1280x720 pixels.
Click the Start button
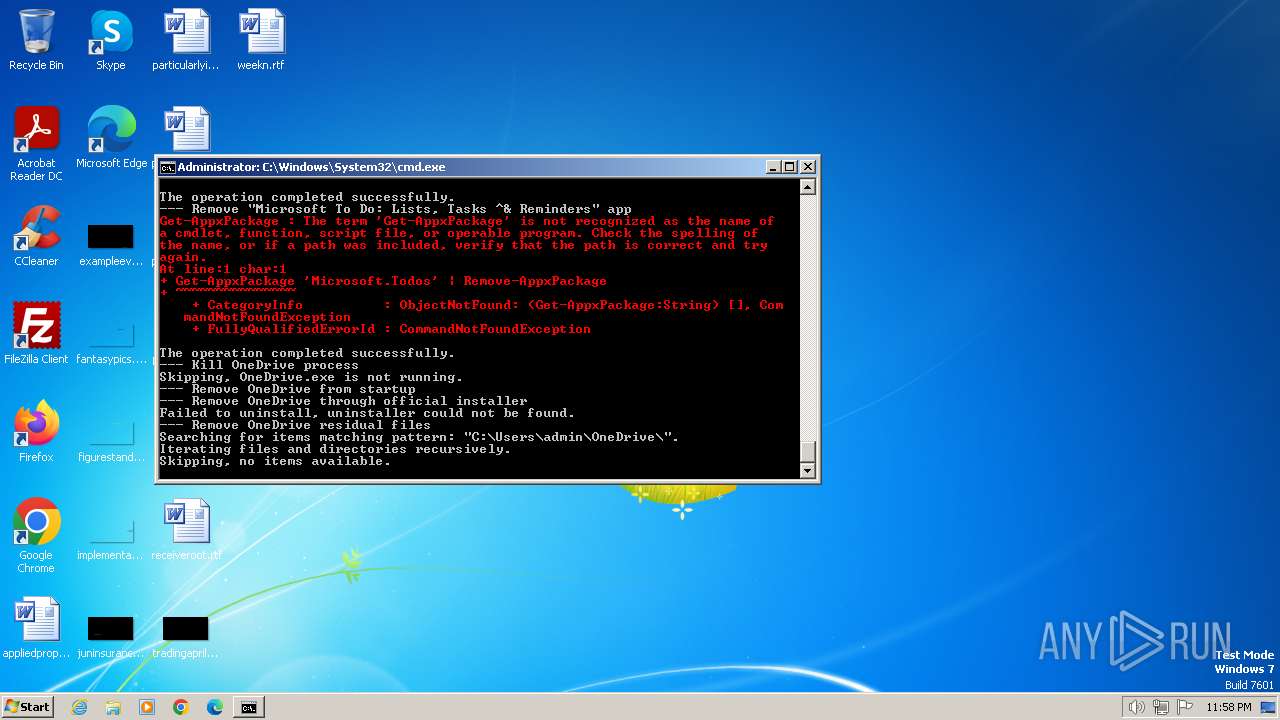tap(27, 707)
